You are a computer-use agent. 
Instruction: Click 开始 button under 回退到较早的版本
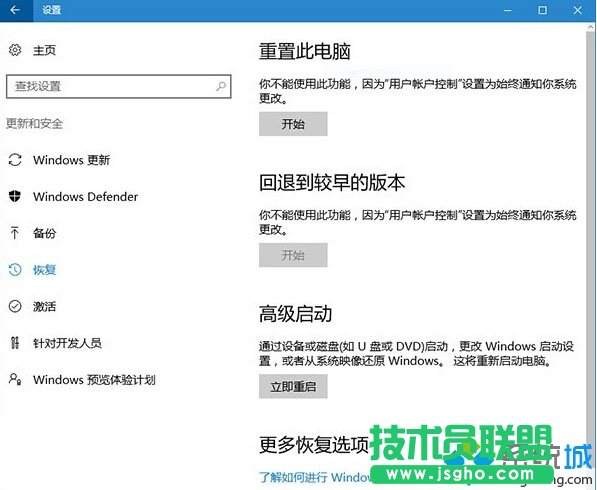pos(293,255)
